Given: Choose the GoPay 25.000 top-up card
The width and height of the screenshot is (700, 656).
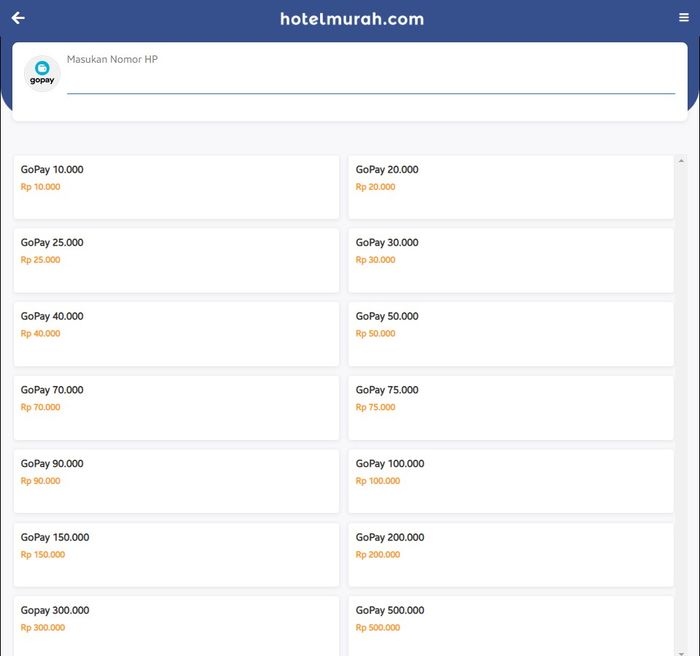Looking at the screenshot, I should [176, 260].
